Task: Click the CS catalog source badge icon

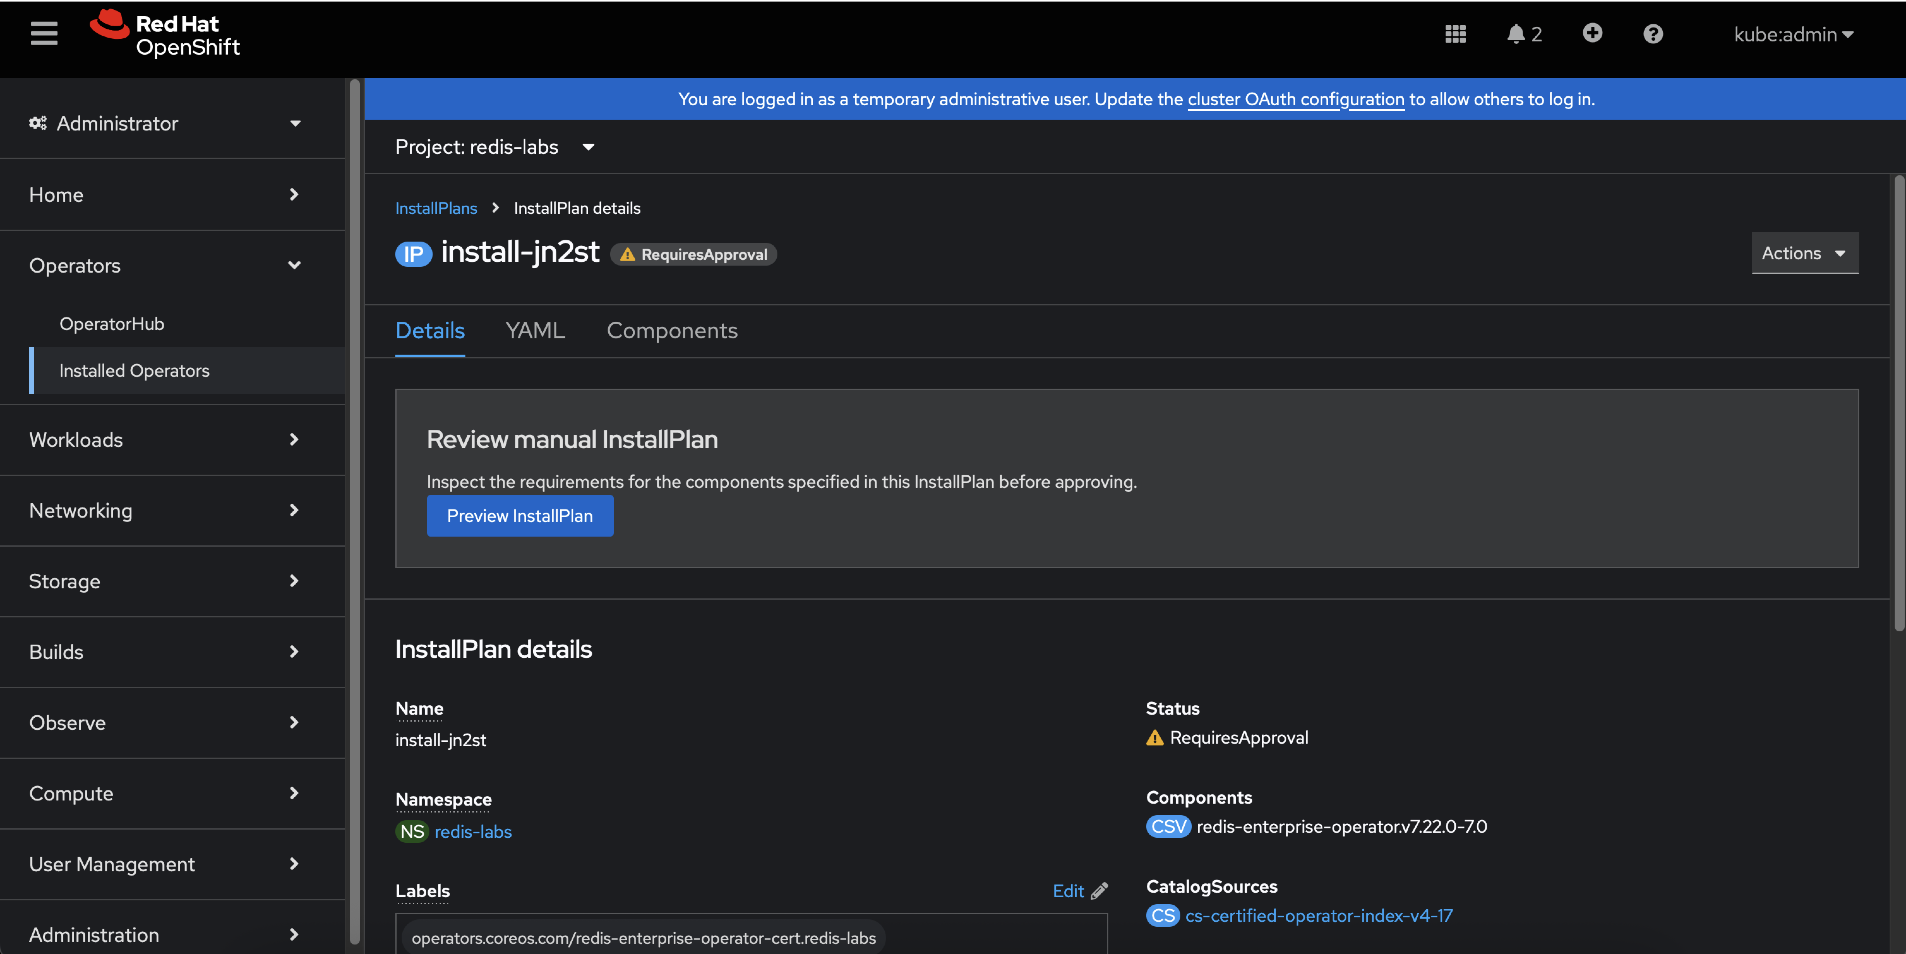Action: point(1162,916)
